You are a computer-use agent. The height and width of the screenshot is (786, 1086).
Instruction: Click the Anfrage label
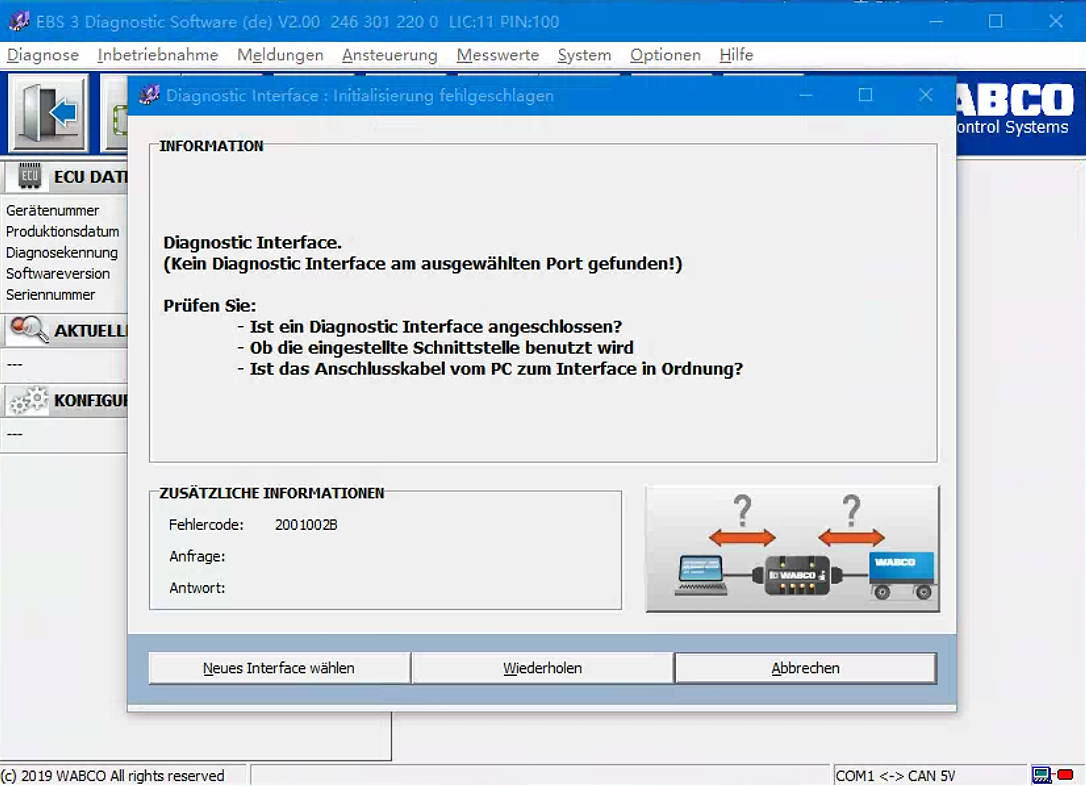click(x=197, y=556)
